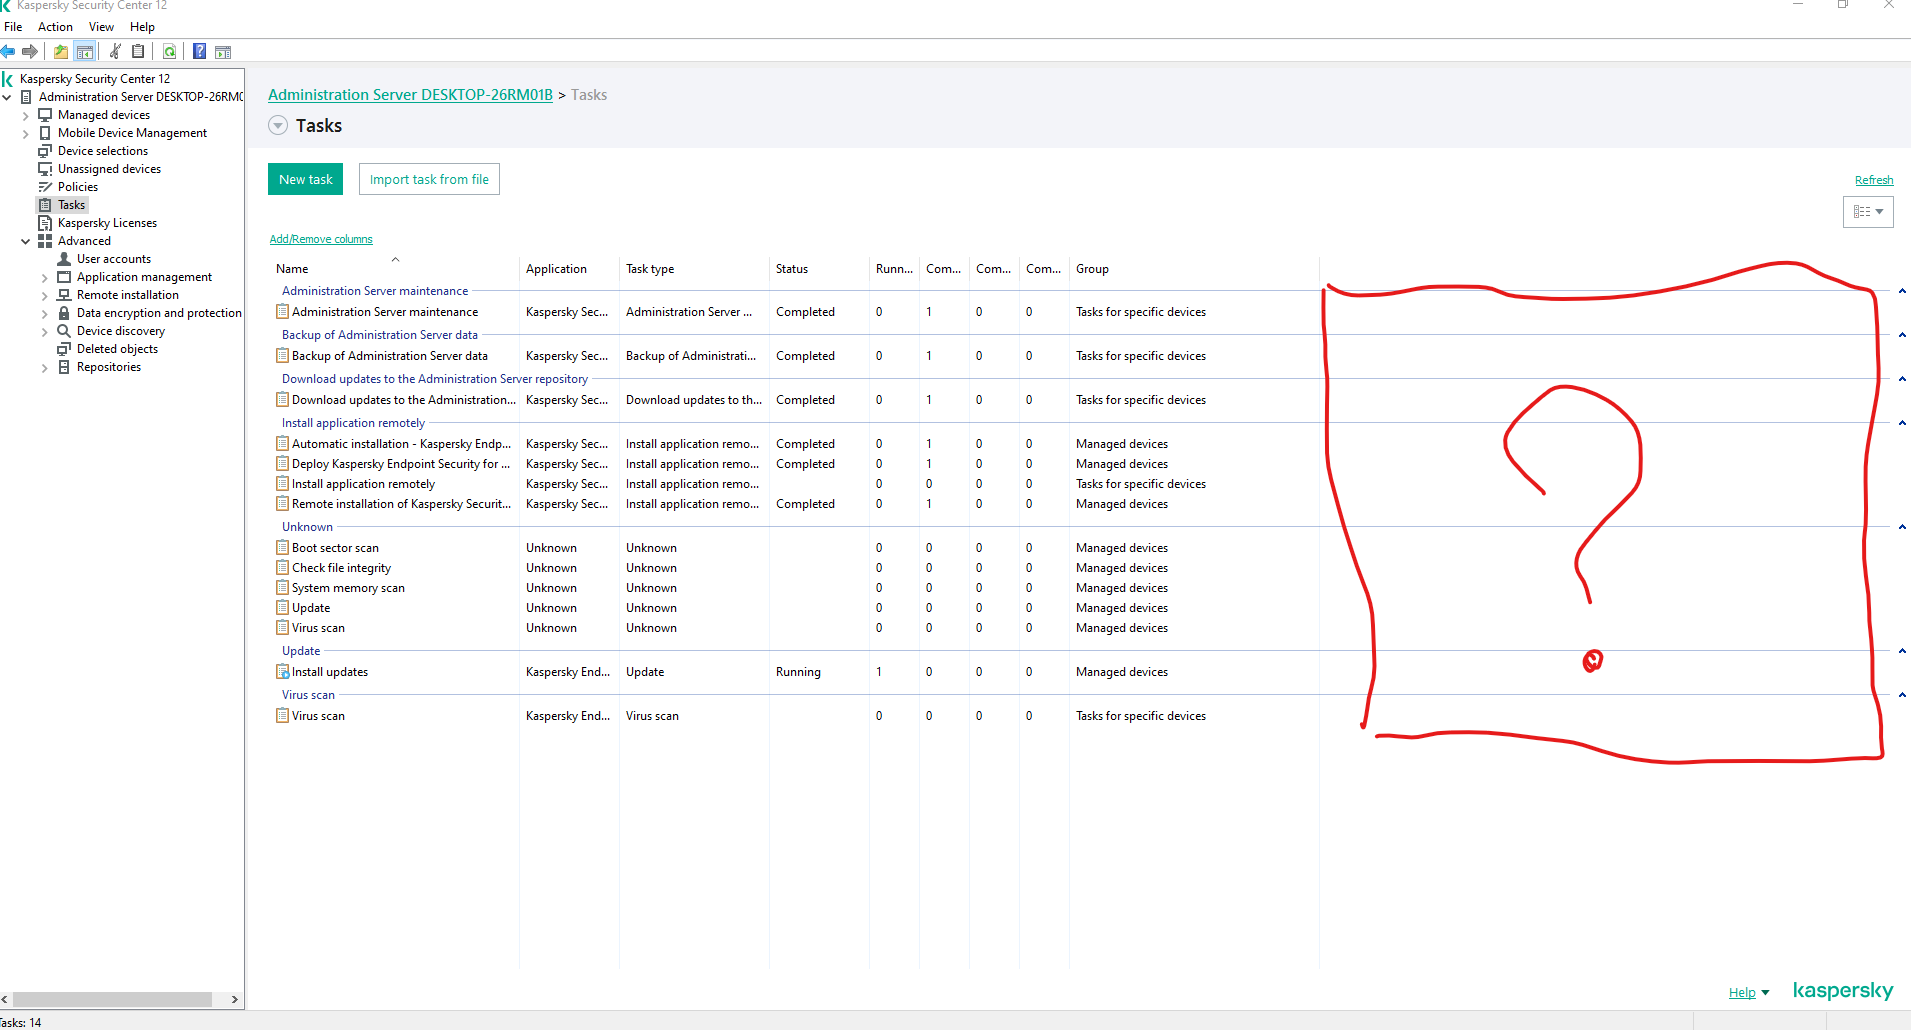Click the Back arrow in the toolbar
The height and width of the screenshot is (1030, 1911).
(x=9, y=52)
